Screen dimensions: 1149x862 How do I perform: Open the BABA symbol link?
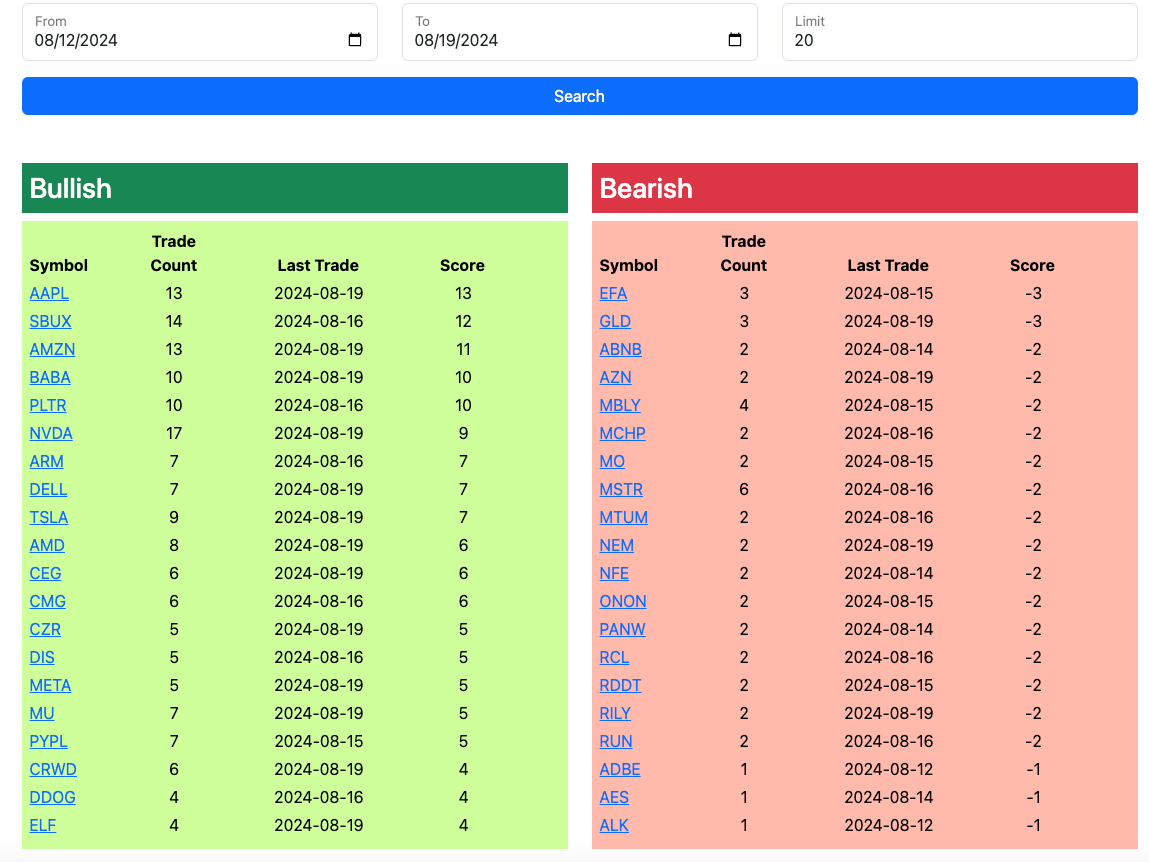point(50,377)
